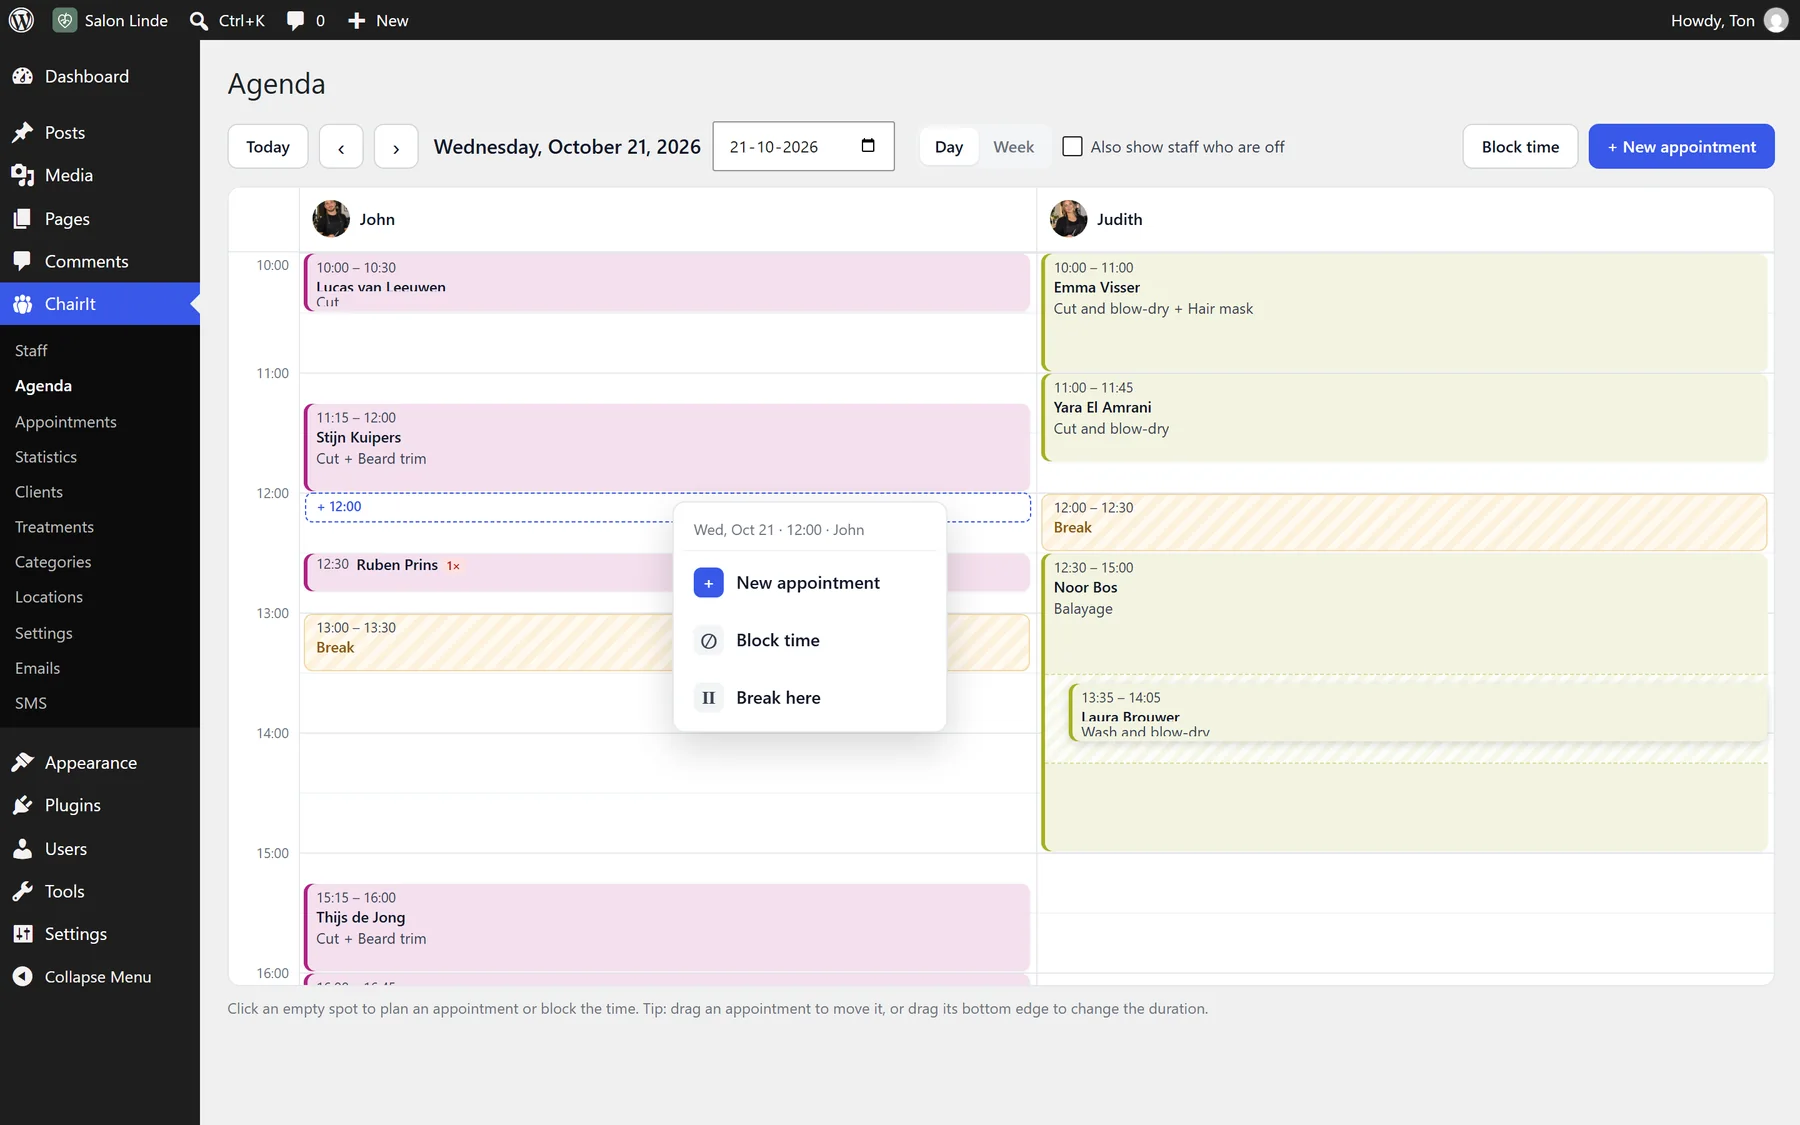Open Thijs de Jong's 15:15 appointment
The image size is (1800, 1125).
[667, 927]
